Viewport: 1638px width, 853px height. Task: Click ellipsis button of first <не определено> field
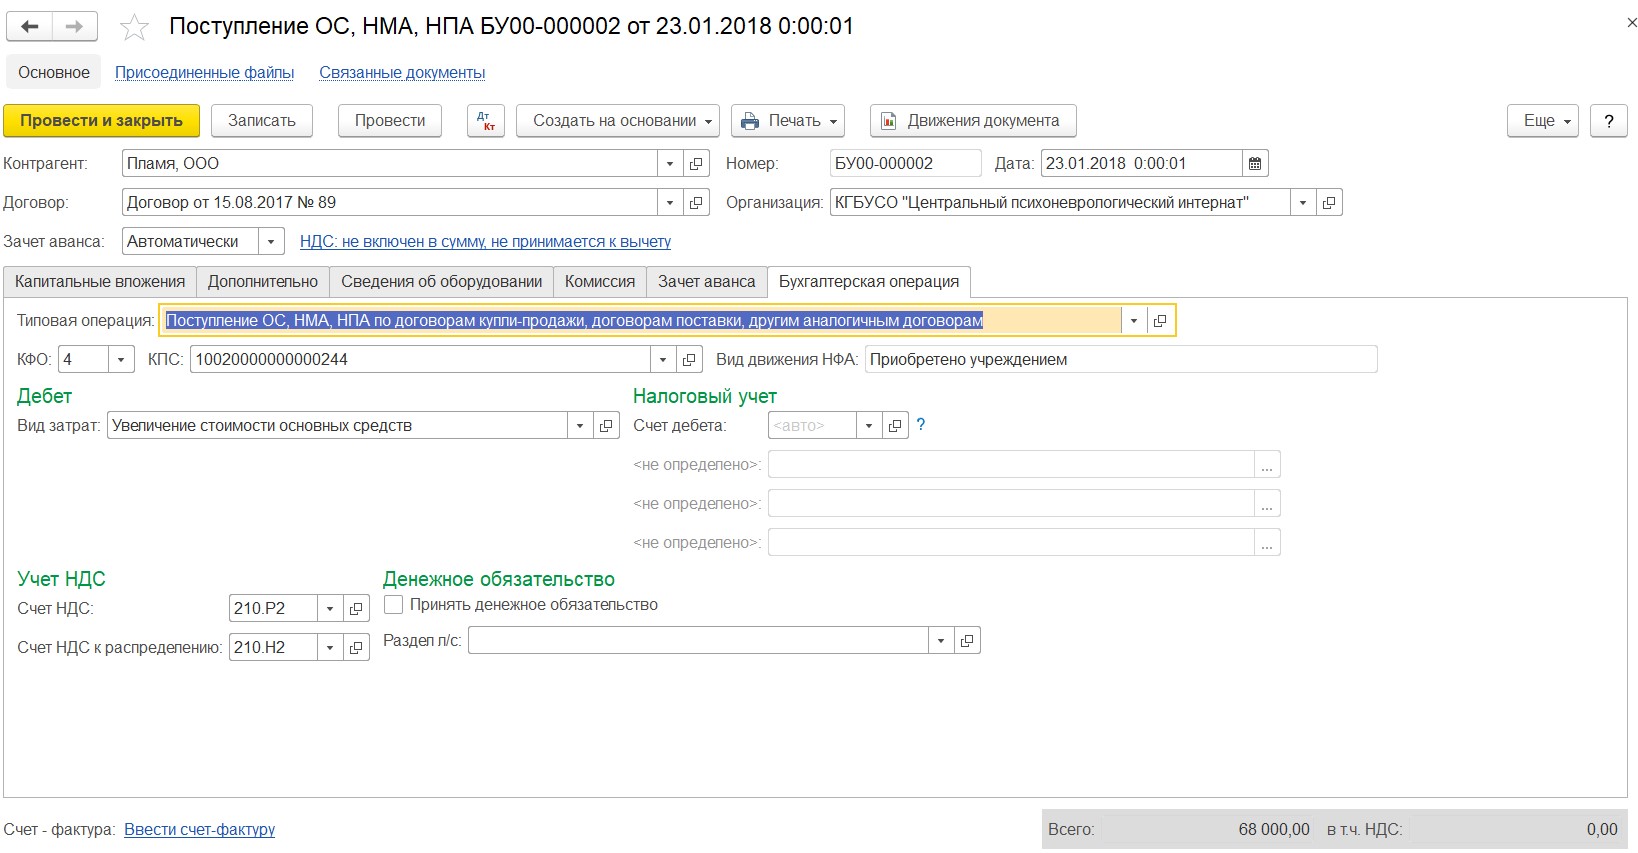(x=1267, y=464)
